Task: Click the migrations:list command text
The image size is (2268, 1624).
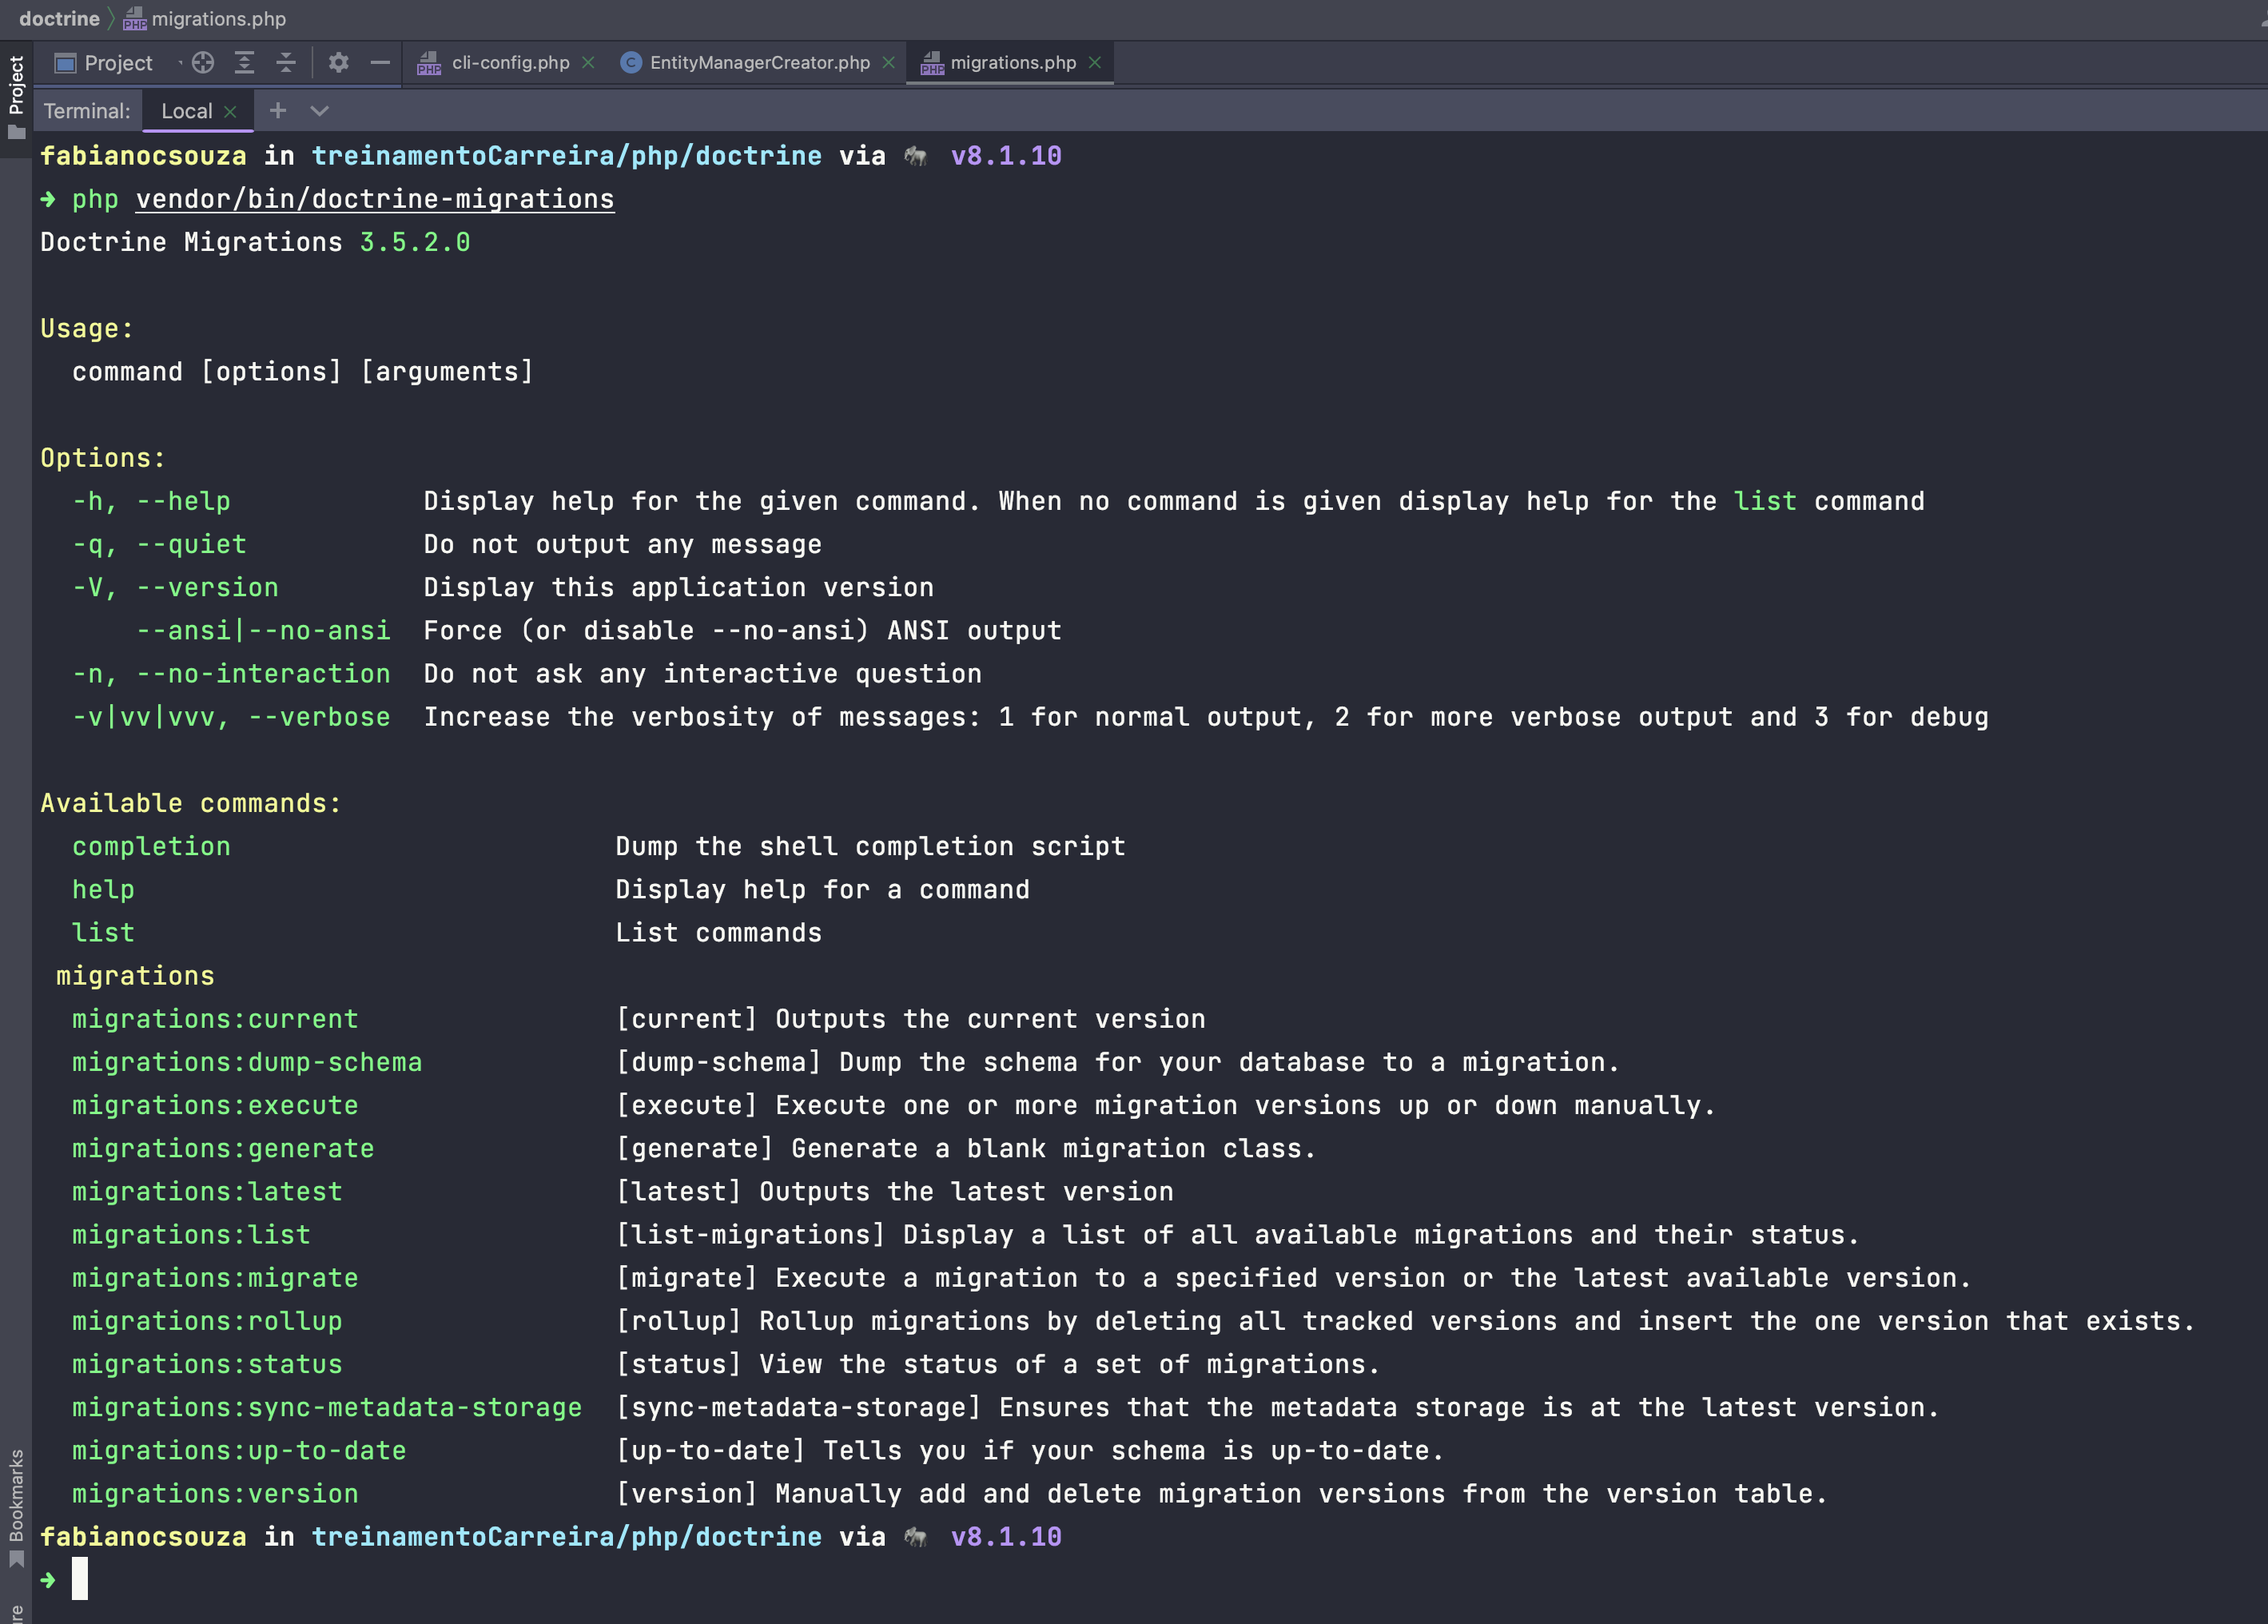Action: point(191,1234)
